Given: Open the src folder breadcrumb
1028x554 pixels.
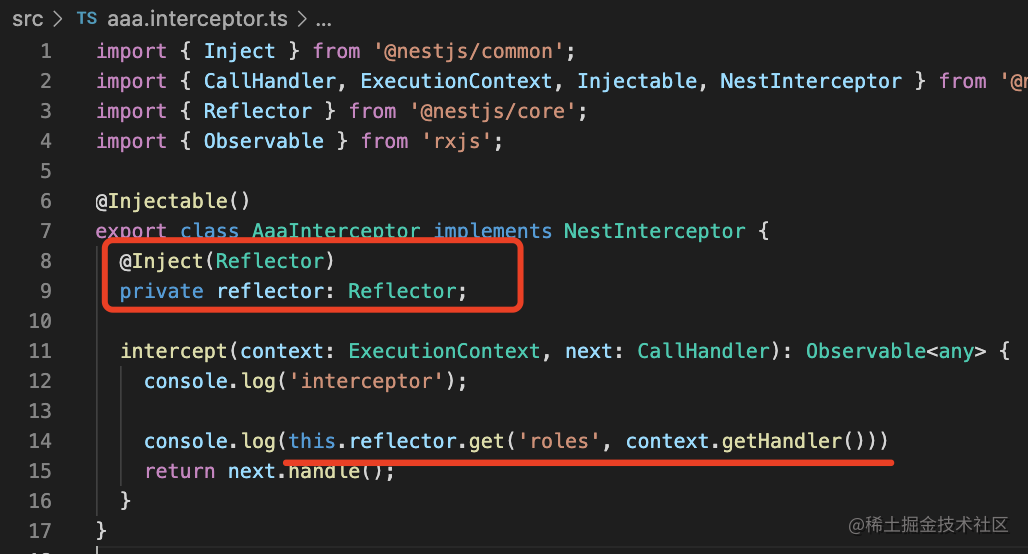Looking at the screenshot, I should 27,19.
